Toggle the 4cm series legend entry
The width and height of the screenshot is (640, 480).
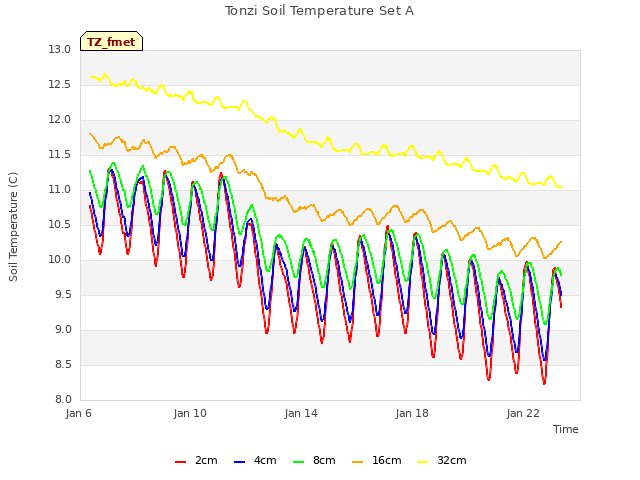[x=256, y=460]
